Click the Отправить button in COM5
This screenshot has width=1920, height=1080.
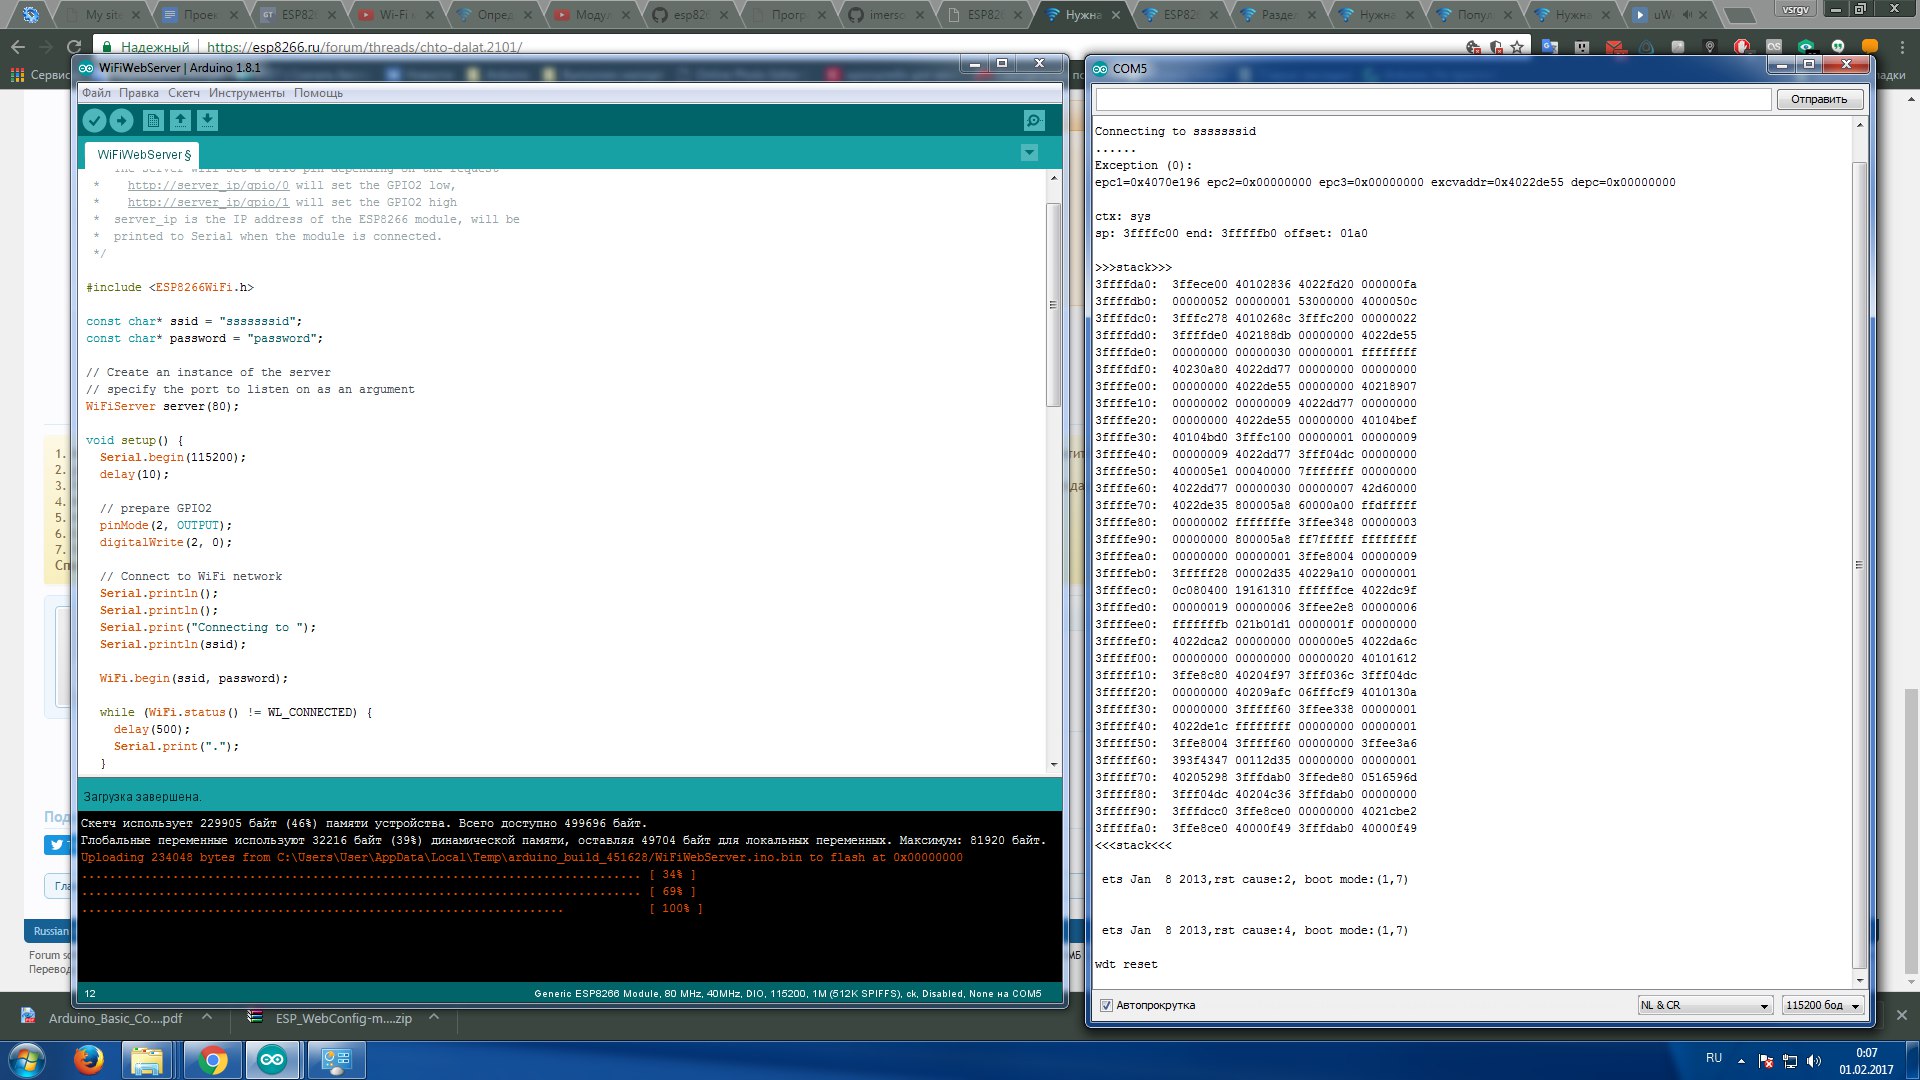pos(1819,99)
